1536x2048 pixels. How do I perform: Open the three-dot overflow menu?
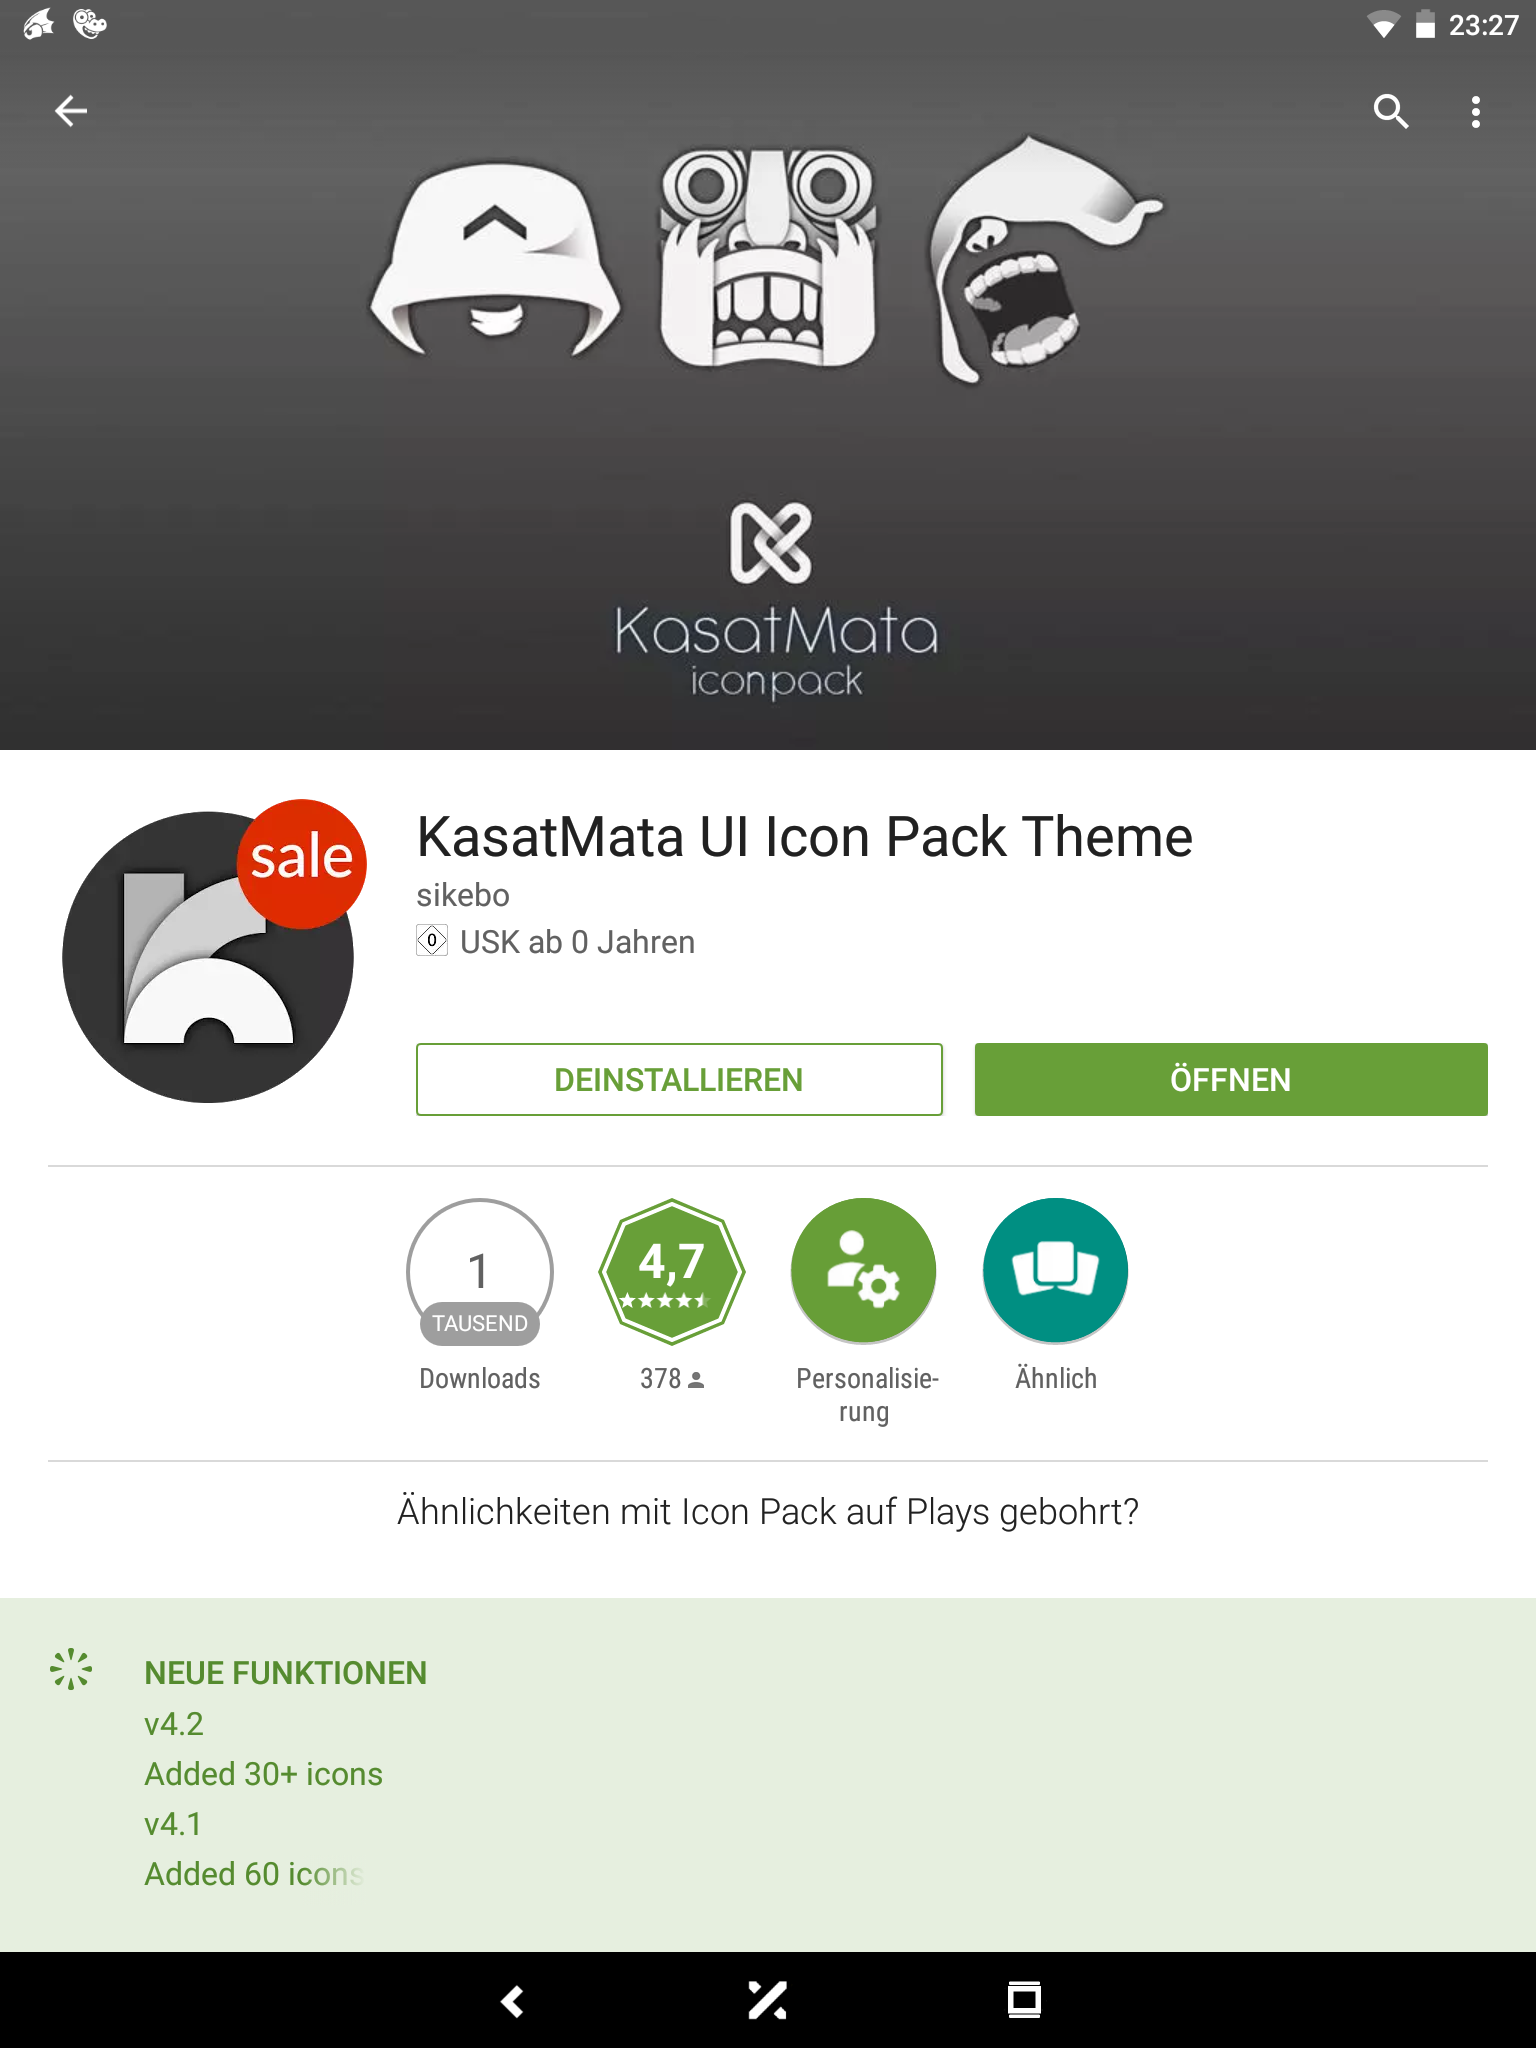click(x=1475, y=111)
